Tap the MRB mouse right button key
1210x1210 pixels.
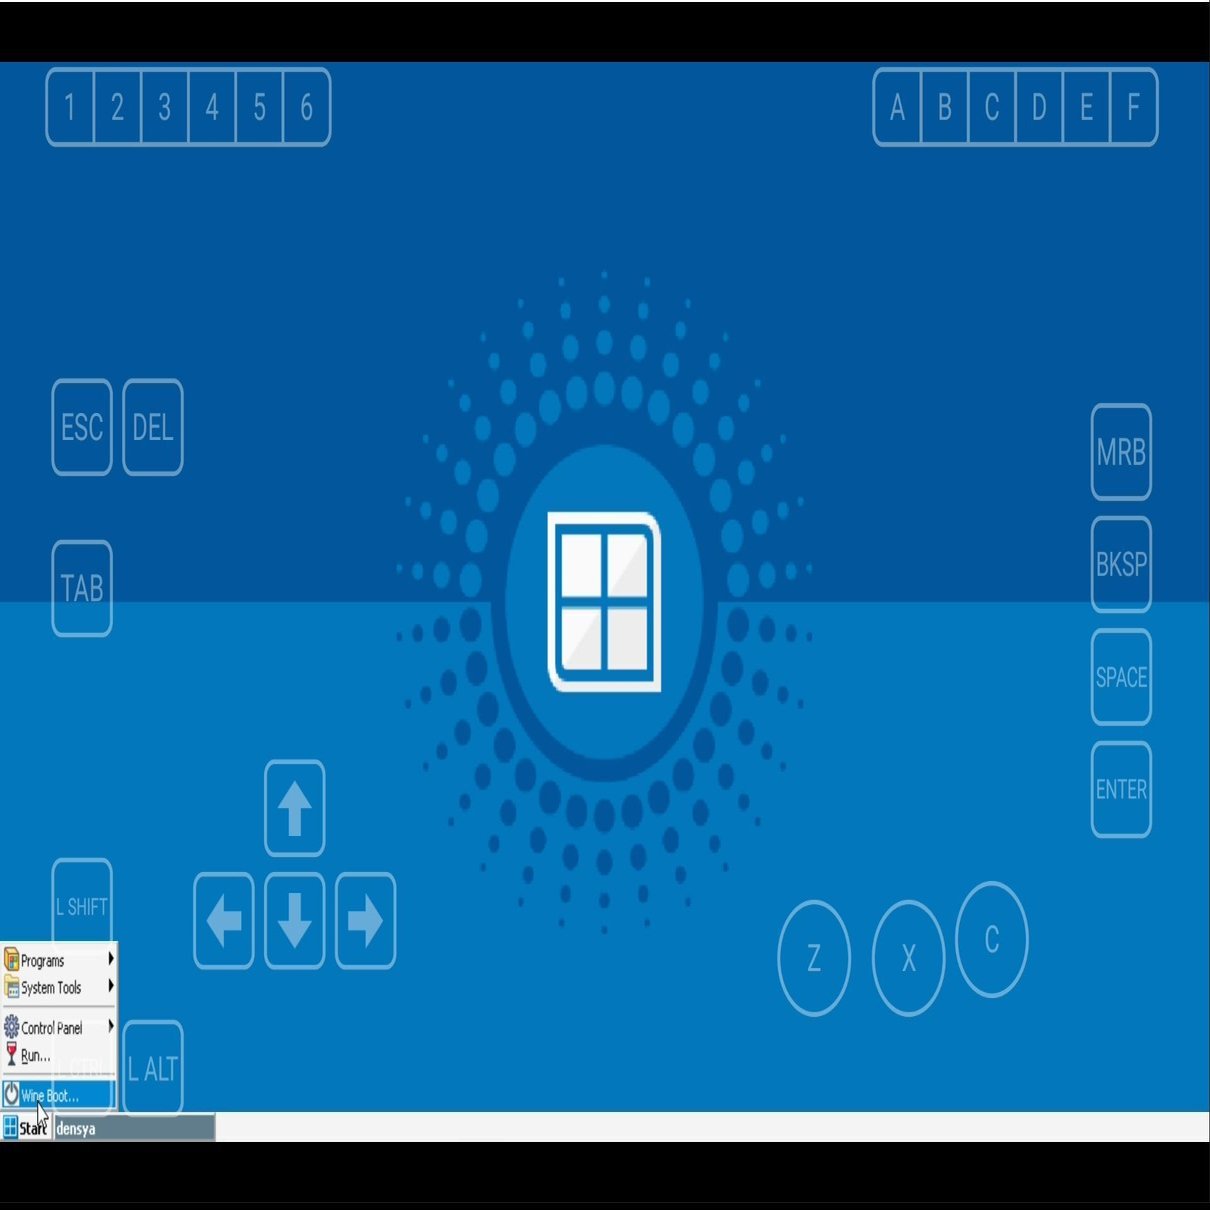[1121, 452]
